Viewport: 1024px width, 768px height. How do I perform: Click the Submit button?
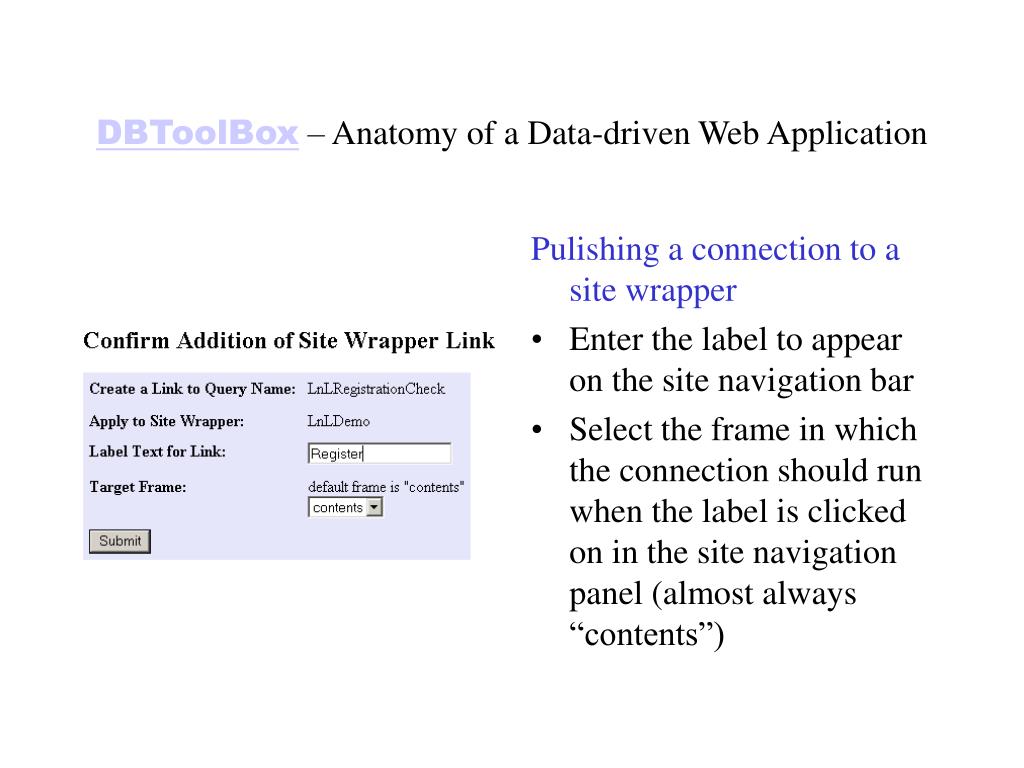(120, 541)
